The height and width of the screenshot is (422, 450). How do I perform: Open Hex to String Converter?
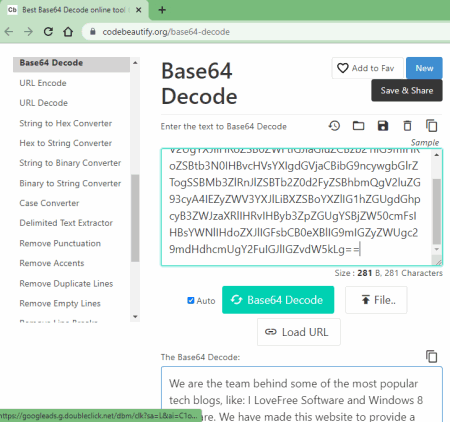click(66, 143)
